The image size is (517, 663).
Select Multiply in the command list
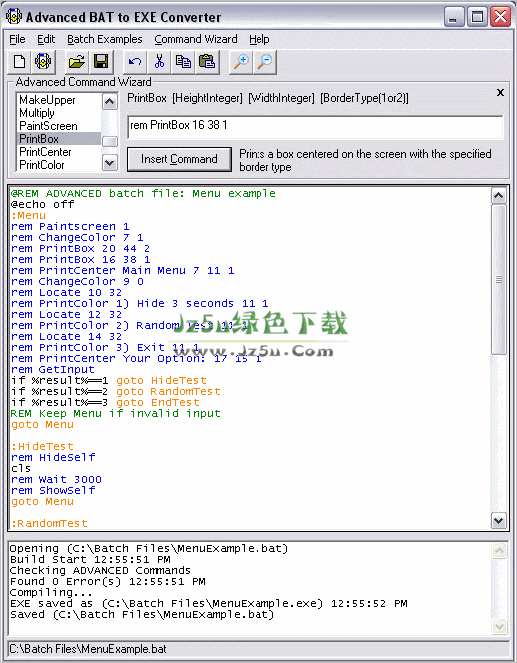pos(59,113)
